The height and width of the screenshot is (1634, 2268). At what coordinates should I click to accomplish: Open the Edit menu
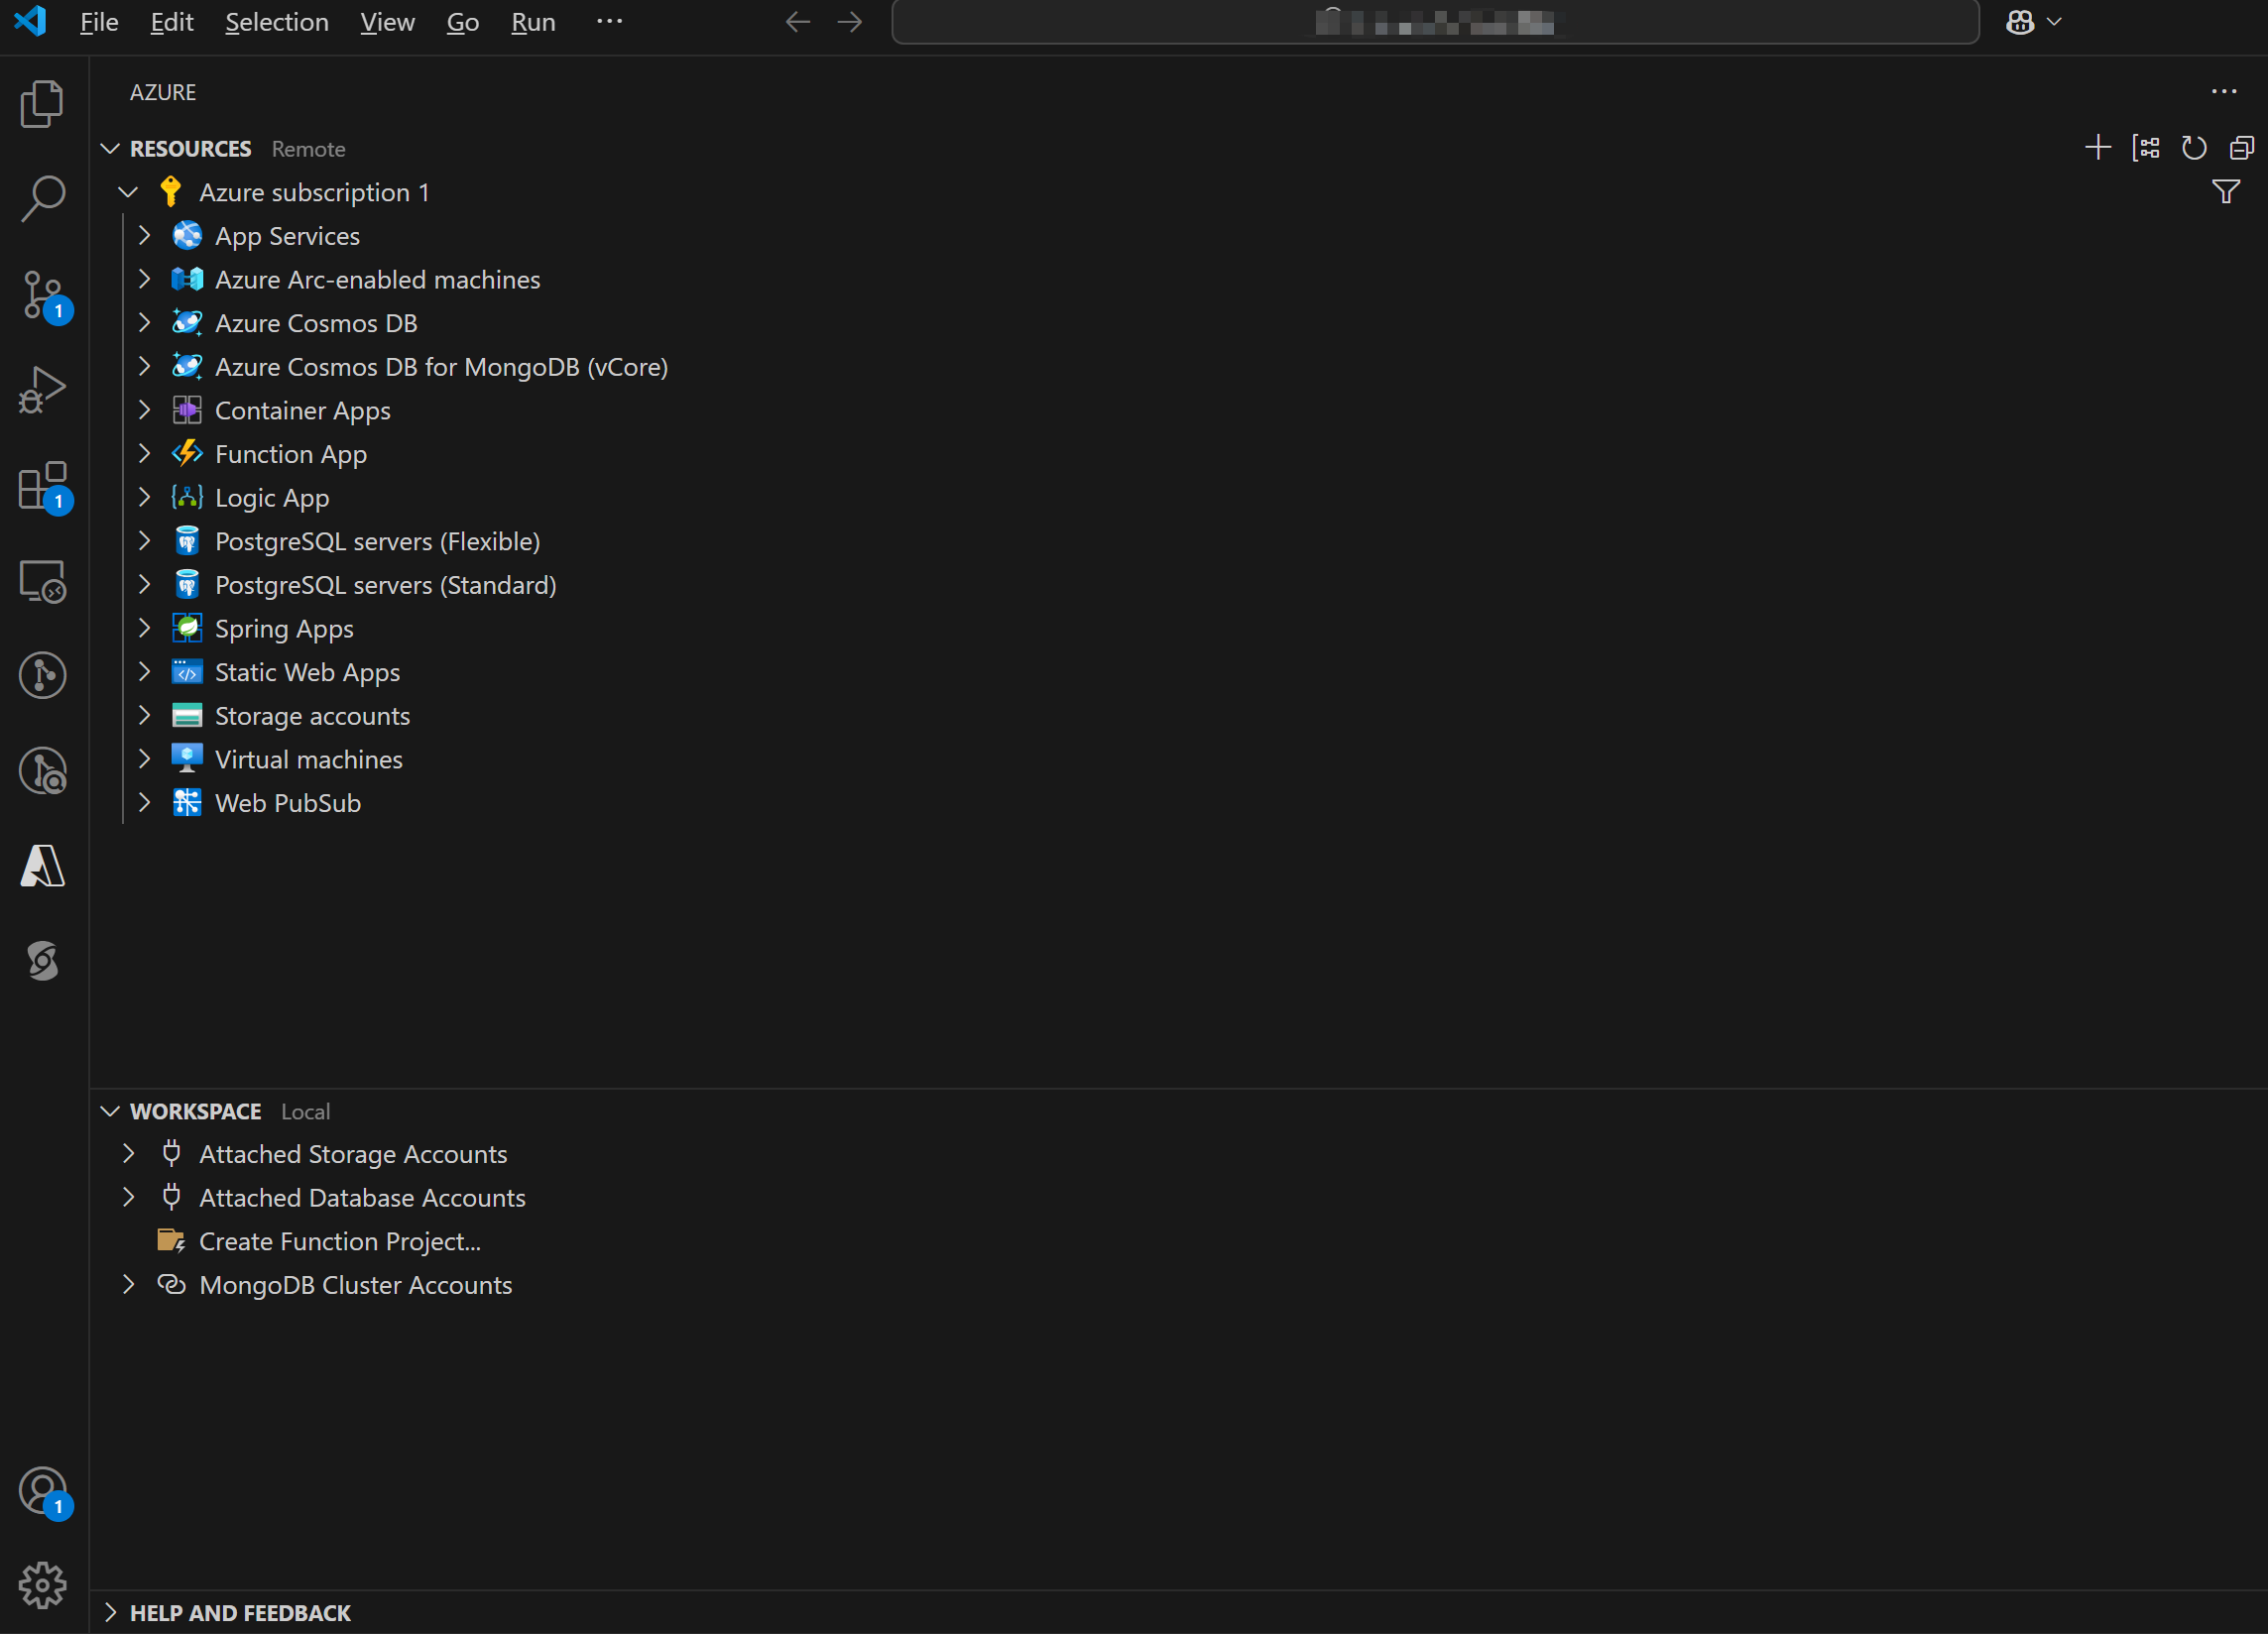pos(172,22)
